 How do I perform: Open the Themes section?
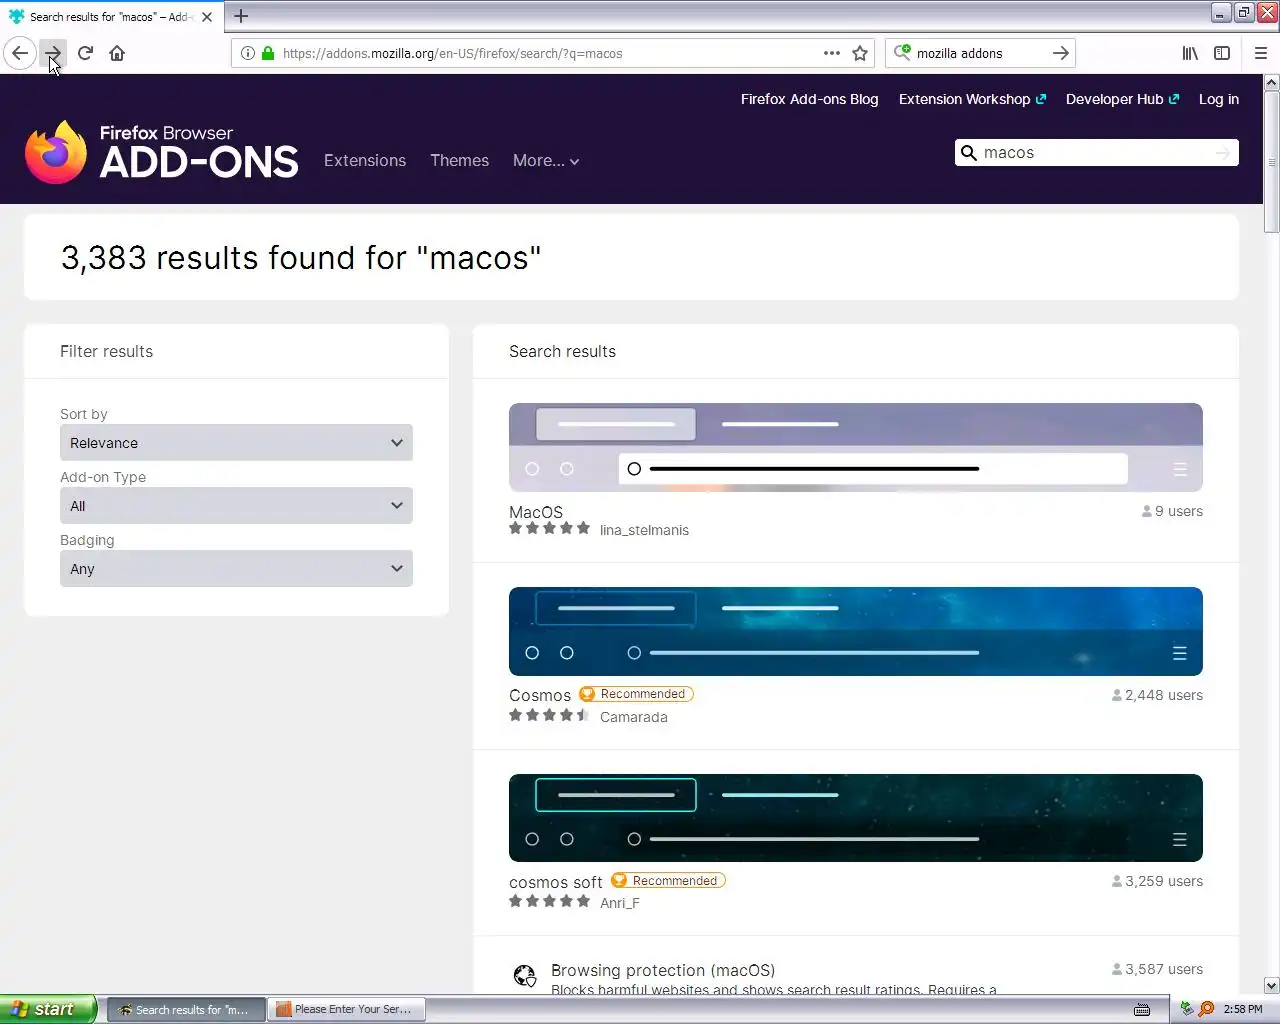click(459, 161)
